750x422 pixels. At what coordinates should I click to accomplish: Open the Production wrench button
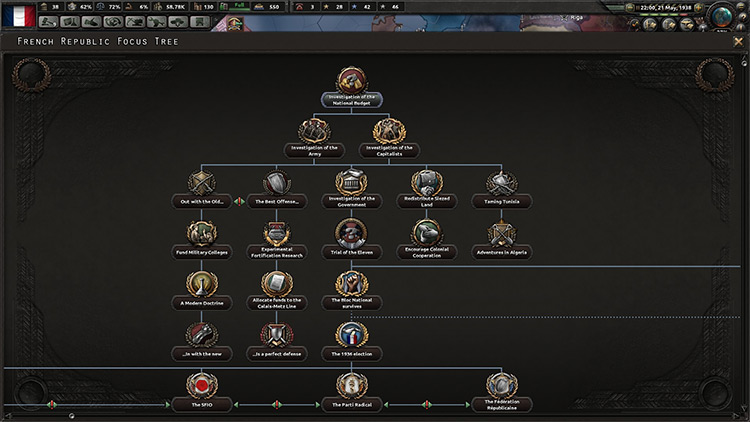click(157, 22)
